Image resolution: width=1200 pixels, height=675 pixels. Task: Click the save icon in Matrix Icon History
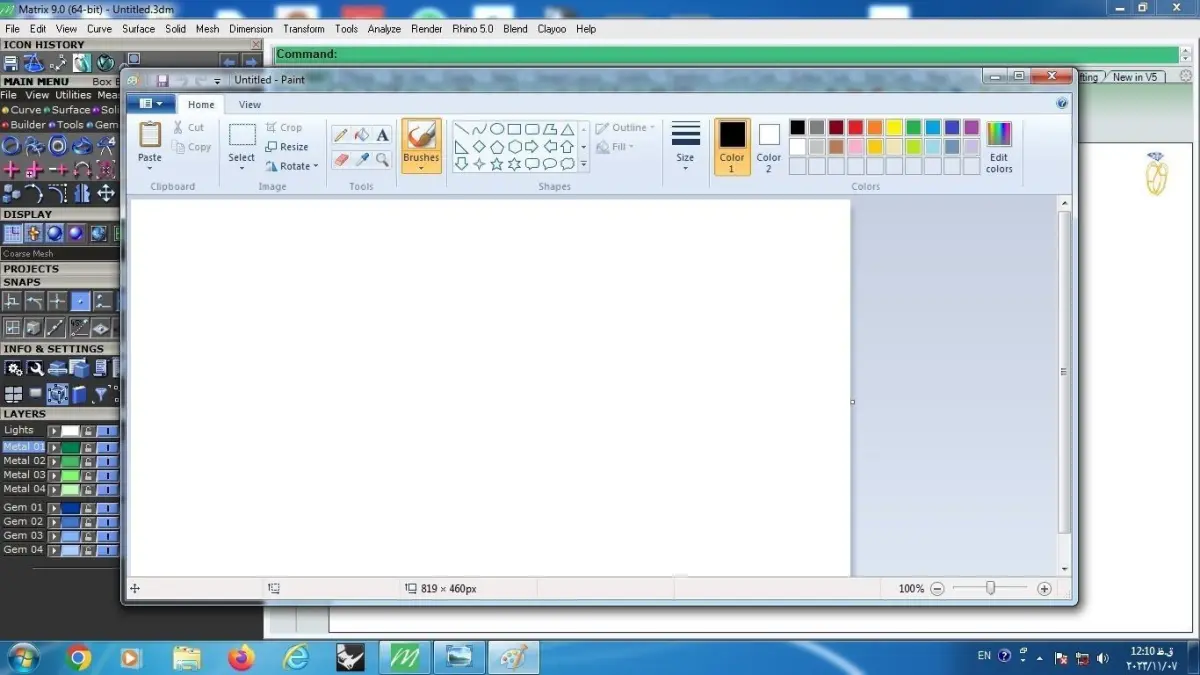(x=11, y=63)
